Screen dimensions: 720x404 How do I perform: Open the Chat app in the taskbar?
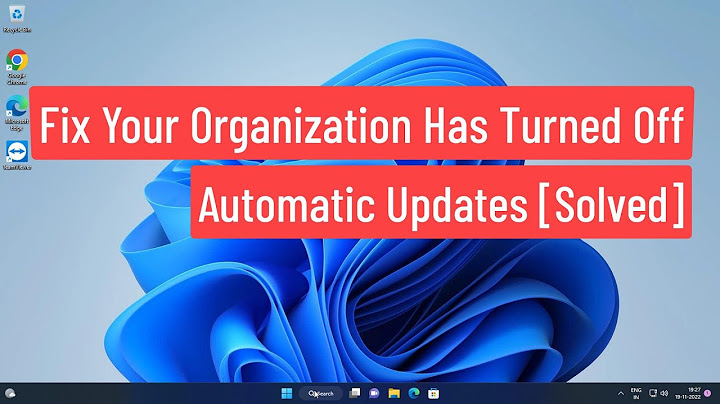(x=374, y=393)
